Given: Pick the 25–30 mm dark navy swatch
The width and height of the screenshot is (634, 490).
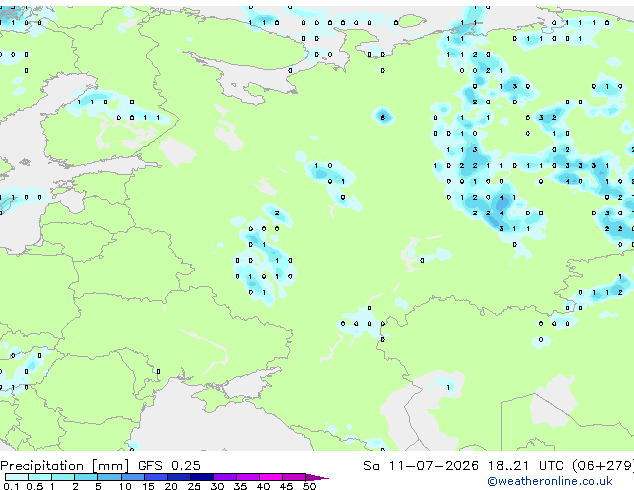Looking at the screenshot, I should point(202,477).
